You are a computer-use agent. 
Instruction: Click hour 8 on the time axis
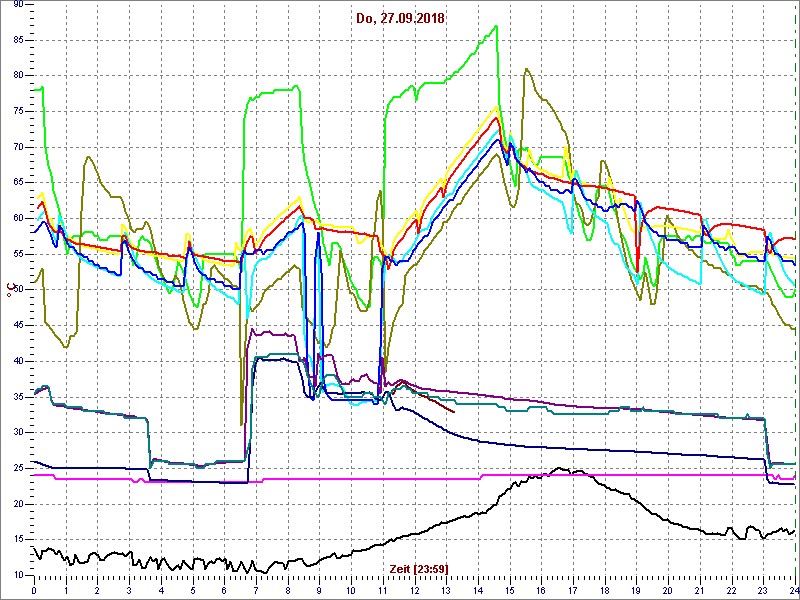click(x=287, y=590)
